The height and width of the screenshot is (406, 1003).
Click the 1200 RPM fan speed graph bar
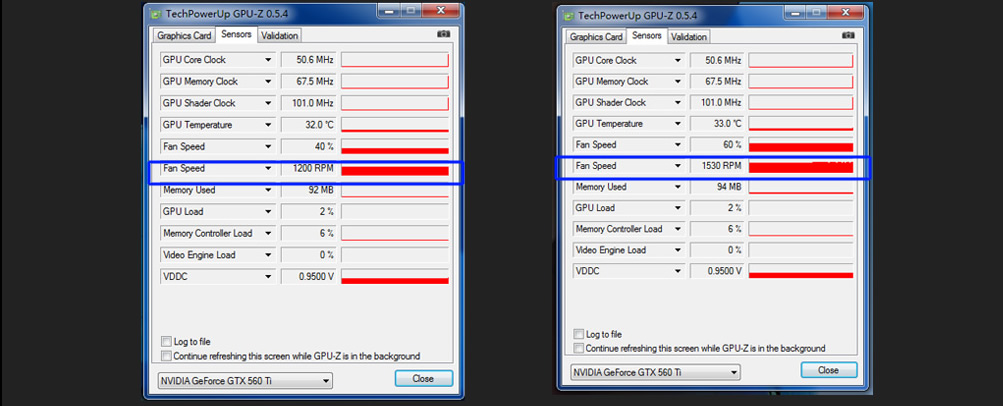[x=395, y=169]
